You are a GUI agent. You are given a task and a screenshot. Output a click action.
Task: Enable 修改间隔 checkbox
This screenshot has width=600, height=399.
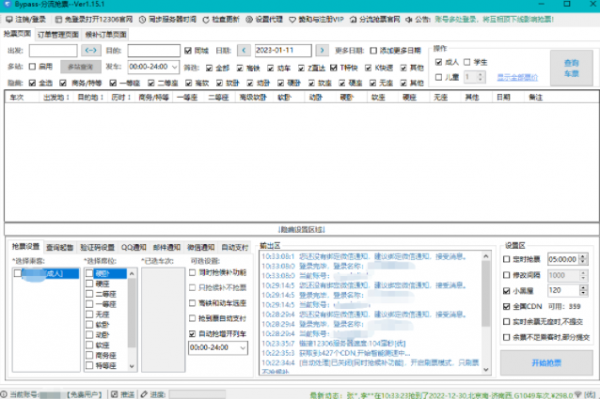(x=506, y=275)
